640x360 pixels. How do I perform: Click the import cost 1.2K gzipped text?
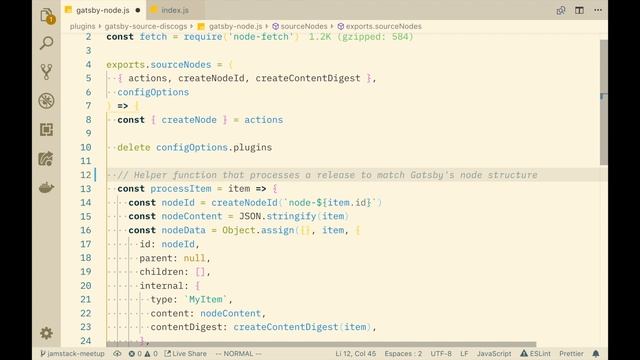pyautogui.click(x=361, y=37)
